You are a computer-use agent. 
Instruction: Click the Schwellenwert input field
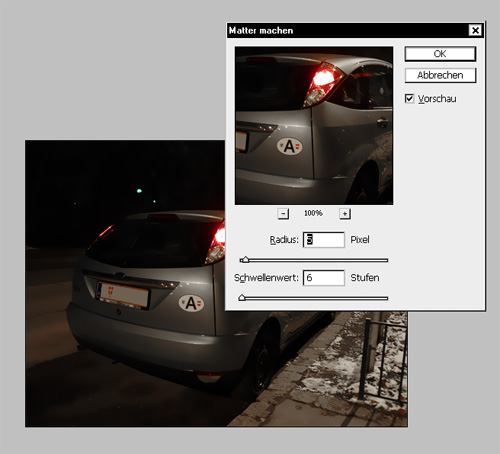[324, 278]
